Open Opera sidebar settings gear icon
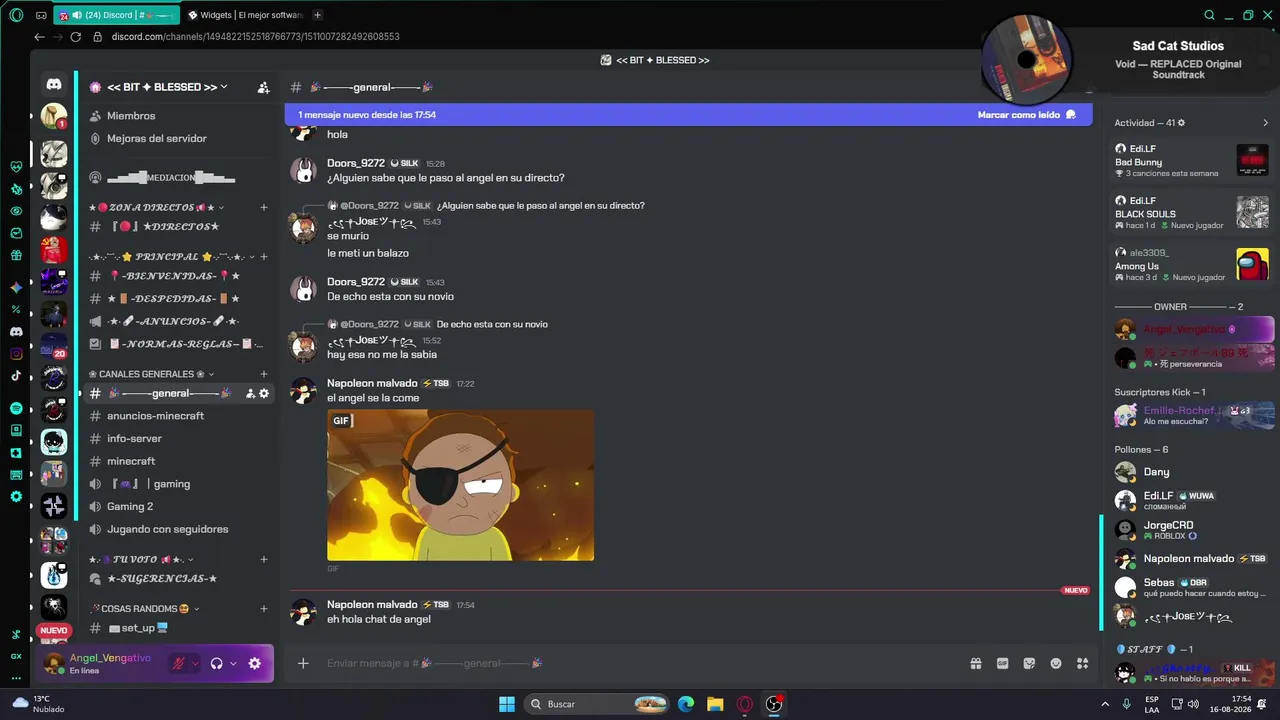Image resolution: width=1280 pixels, height=720 pixels. (x=16, y=497)
